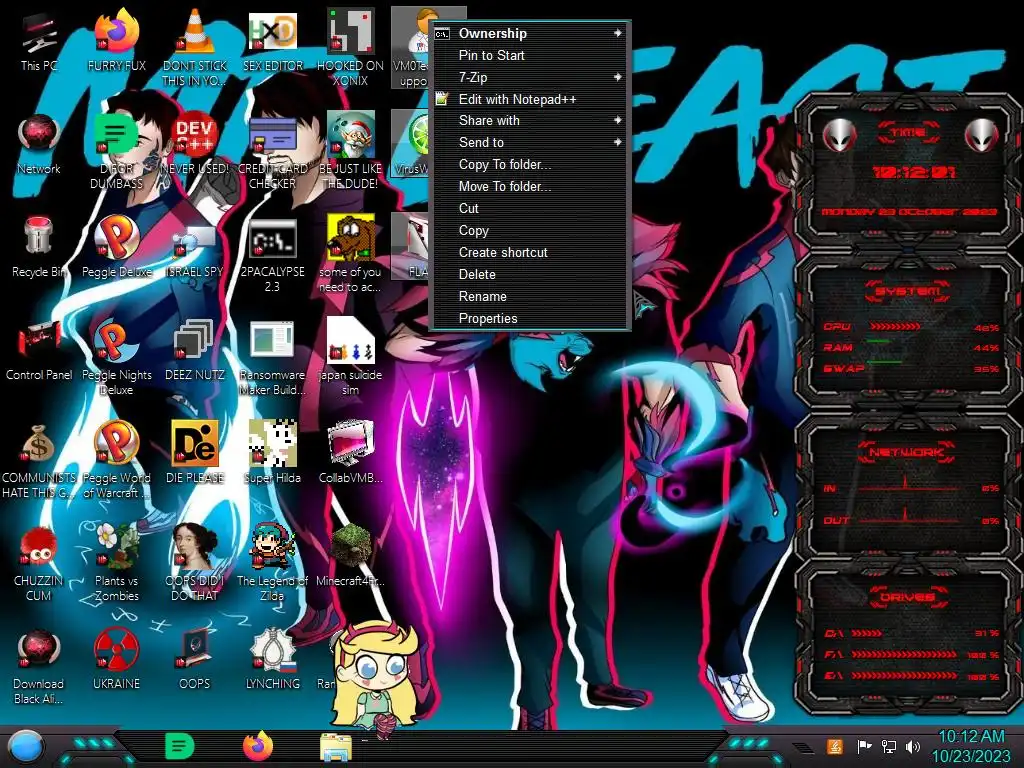Select the FURRY FUX Firefox shortcut
Screen dimensions: 1024x768
(117, 40)
